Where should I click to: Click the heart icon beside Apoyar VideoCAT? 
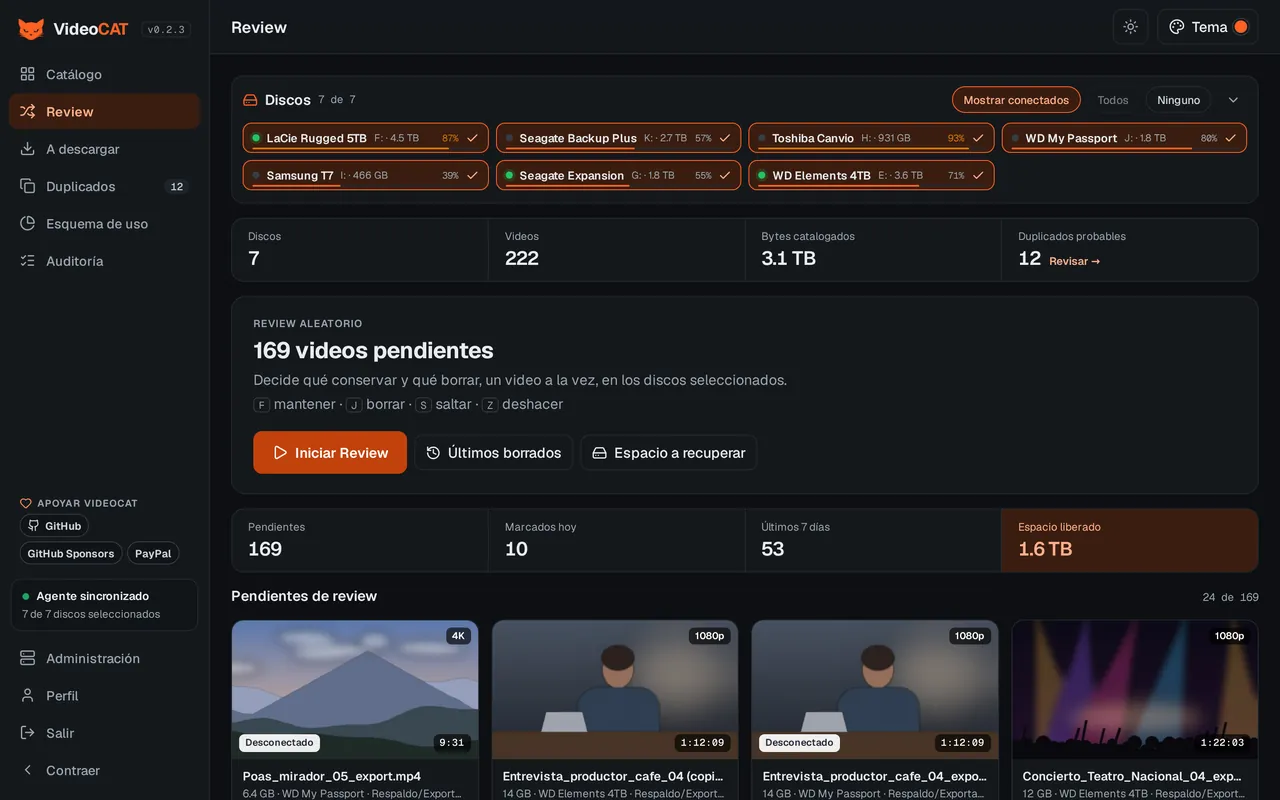[26, 504]
